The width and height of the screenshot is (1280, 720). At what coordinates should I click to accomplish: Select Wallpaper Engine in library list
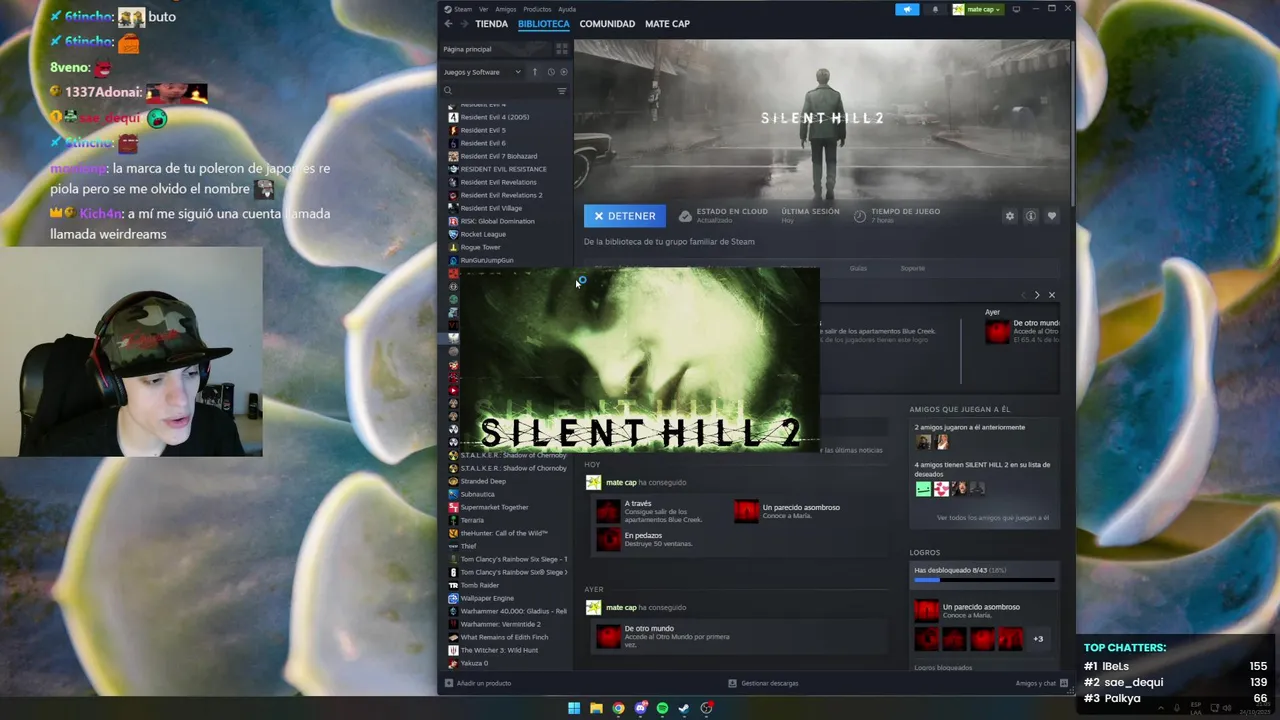(x=487, y=598)
